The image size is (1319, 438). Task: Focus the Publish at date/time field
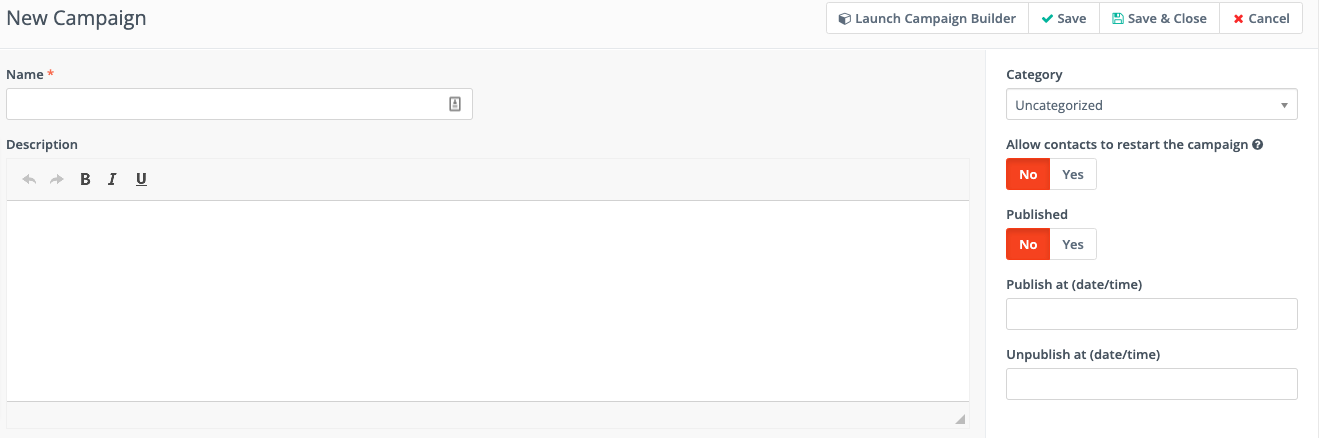tap(1151, 314)
